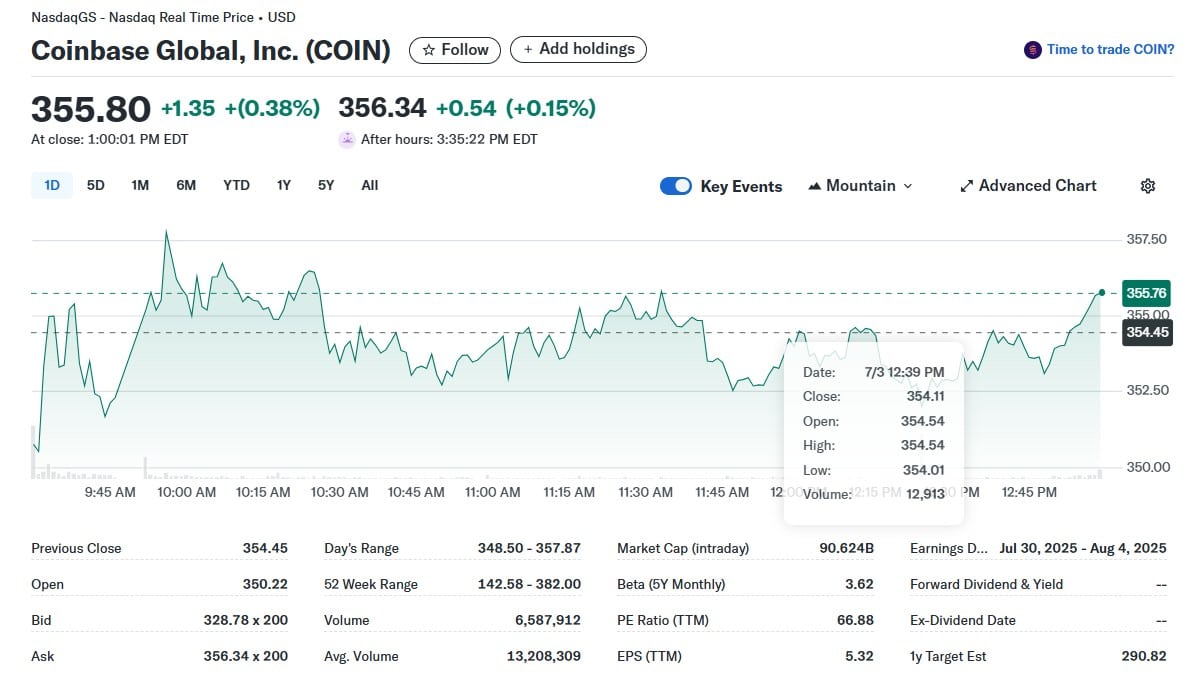The image size is (1200, 682).
Task: Click the Ask value 356.34 x 200
Action: pos(246,656)
